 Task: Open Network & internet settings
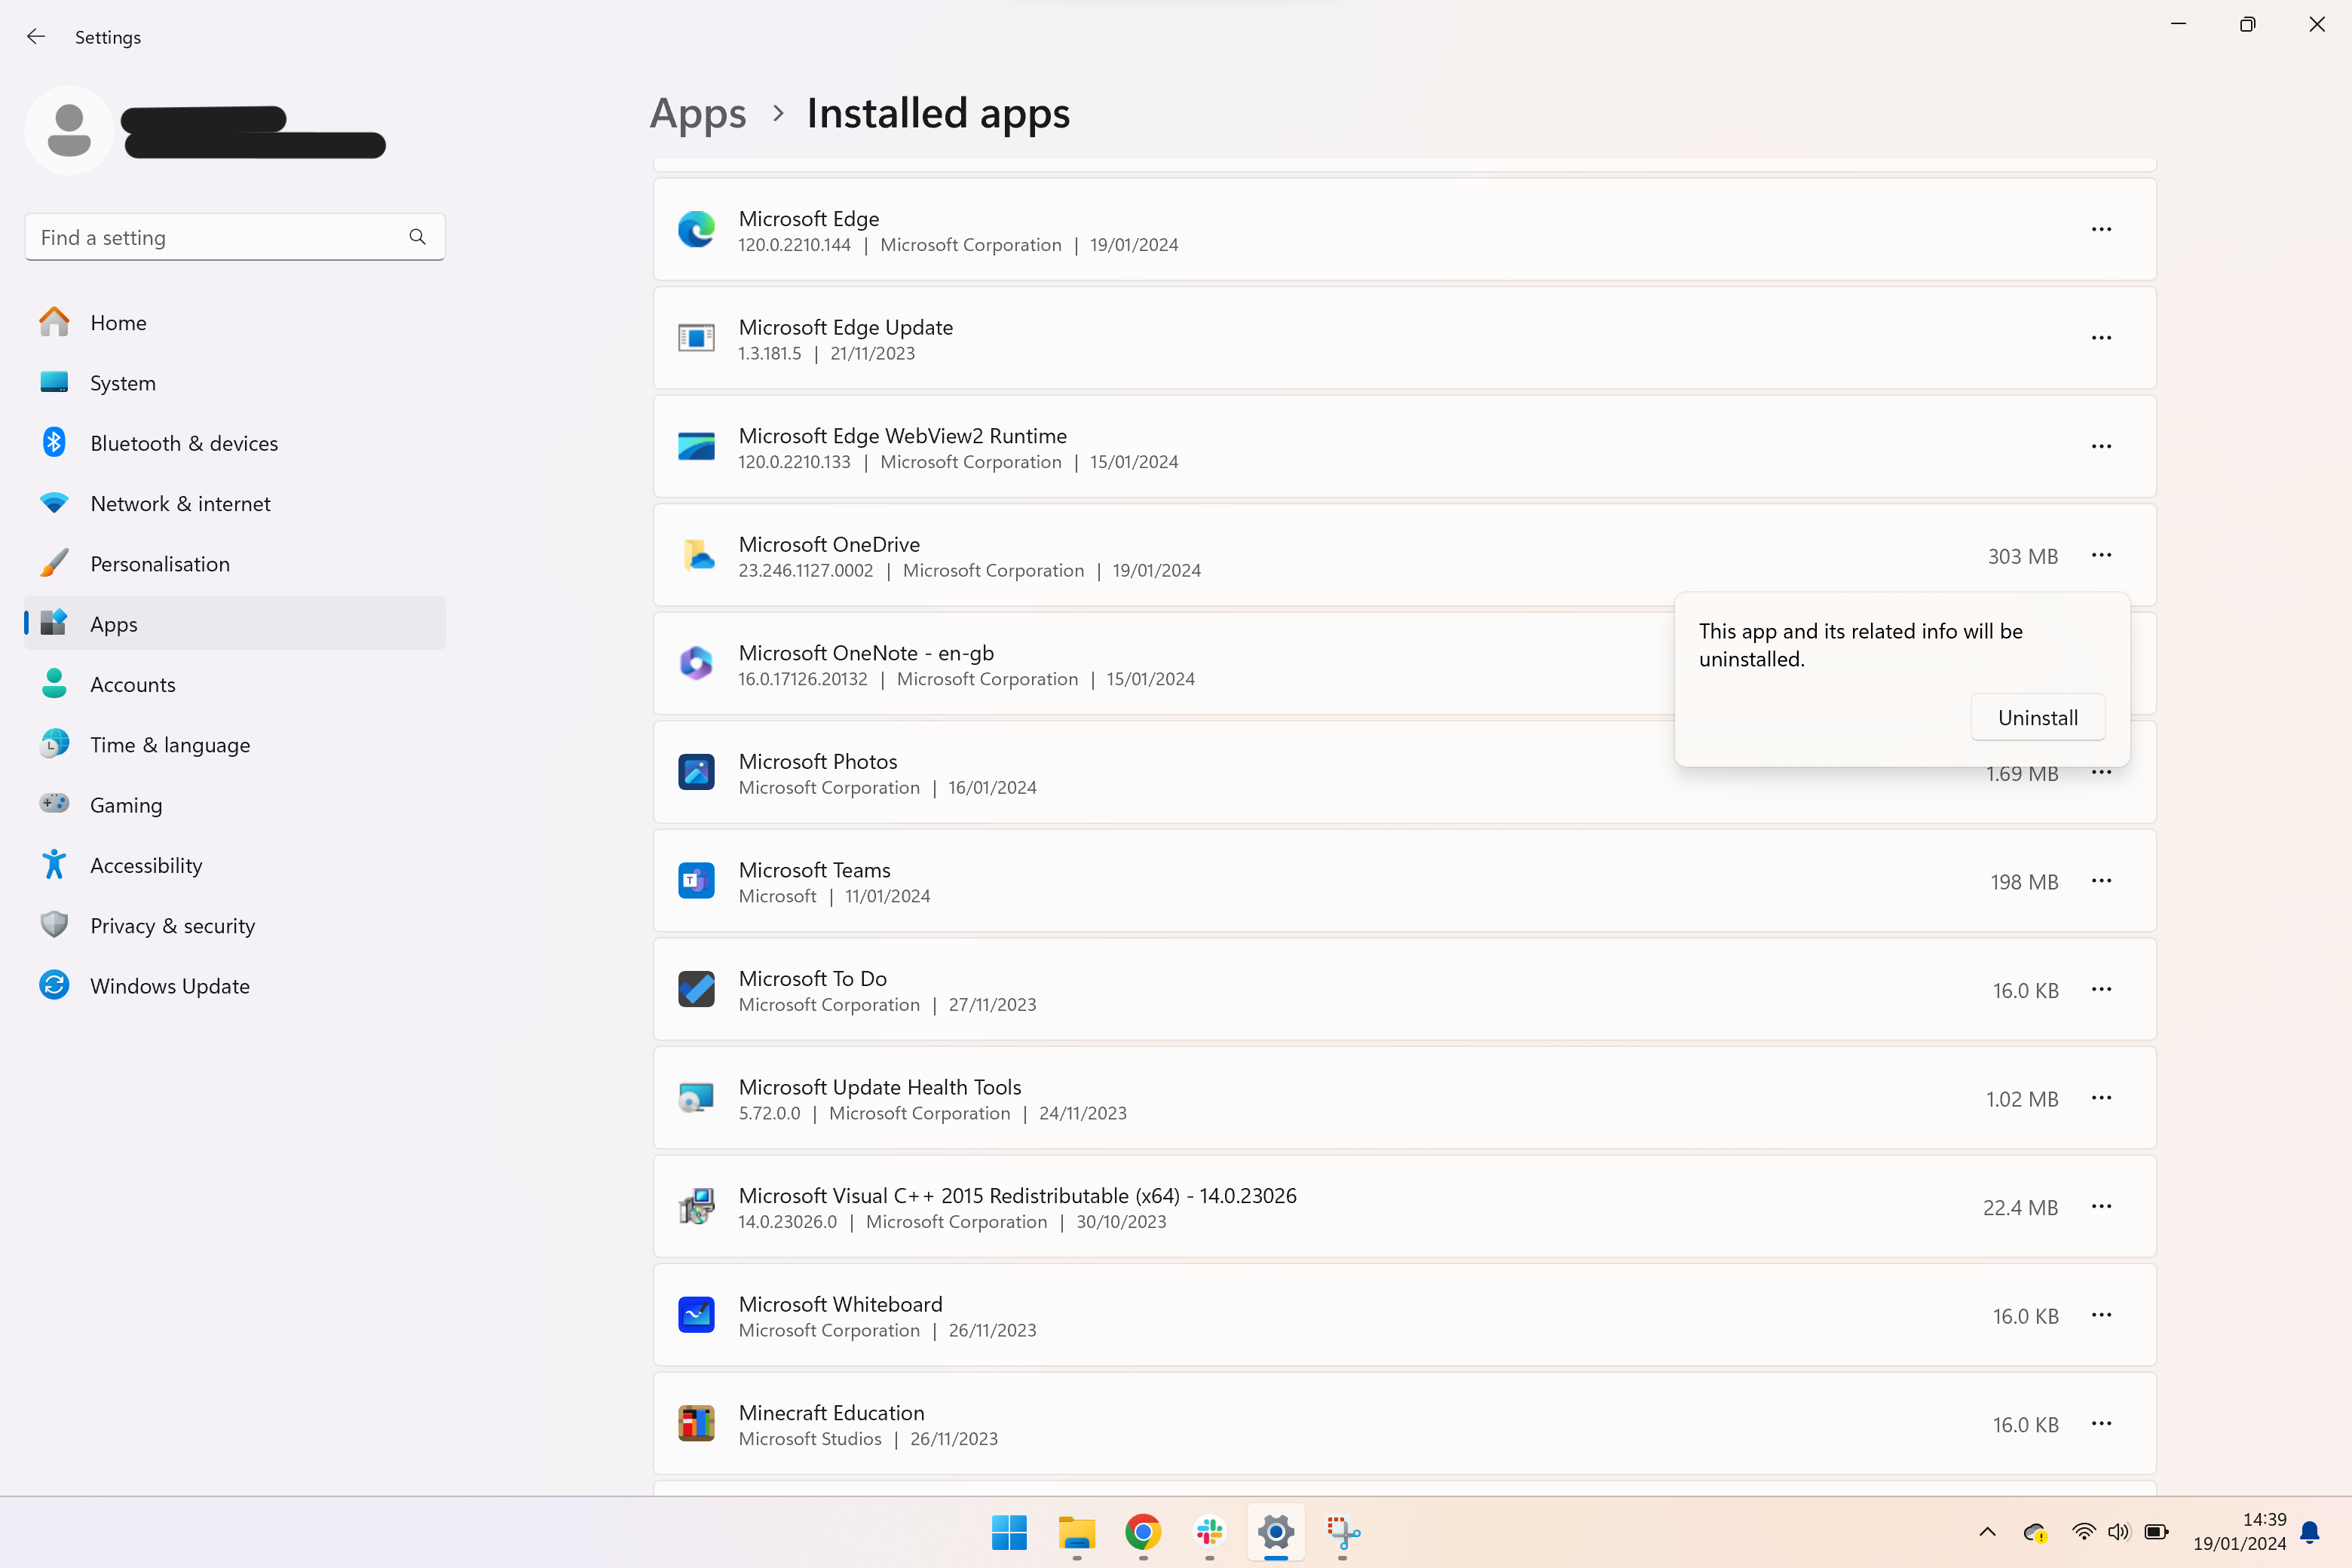235,503
